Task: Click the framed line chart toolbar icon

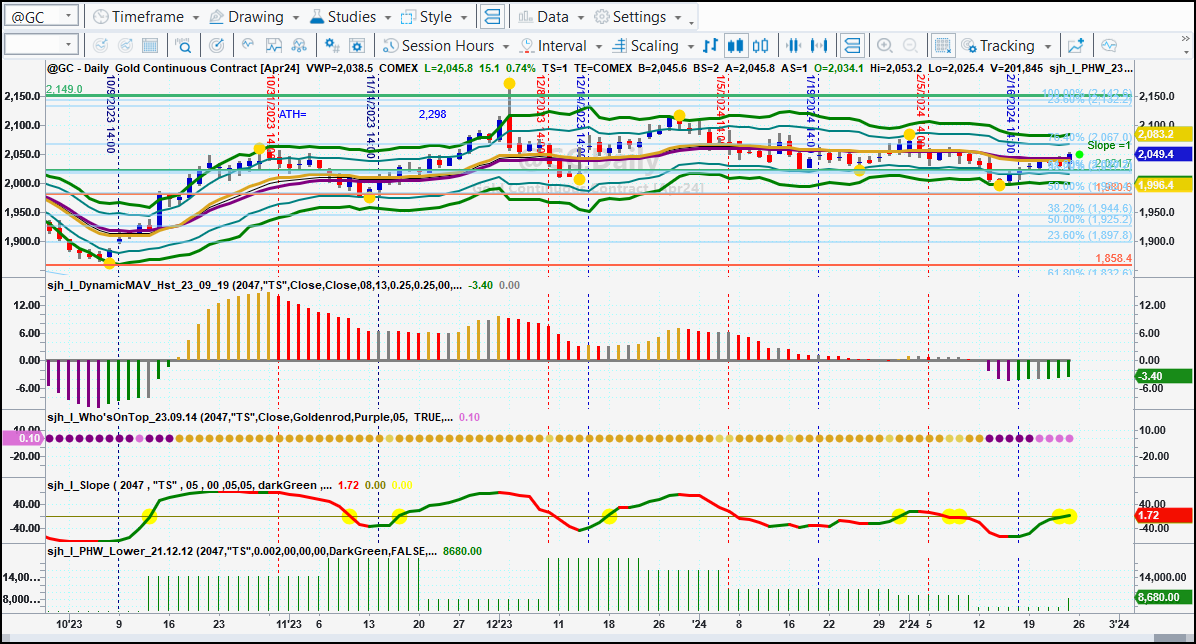Action: tap(274, 46)
